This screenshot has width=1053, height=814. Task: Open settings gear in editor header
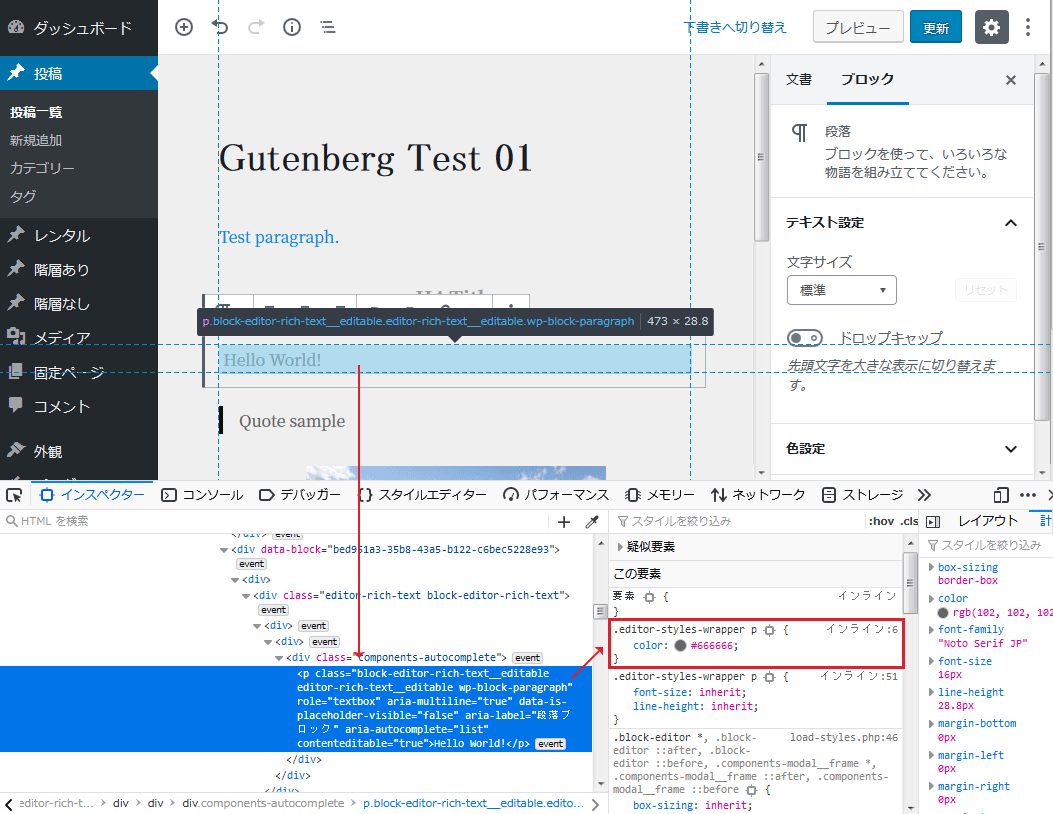click(991, 27)
